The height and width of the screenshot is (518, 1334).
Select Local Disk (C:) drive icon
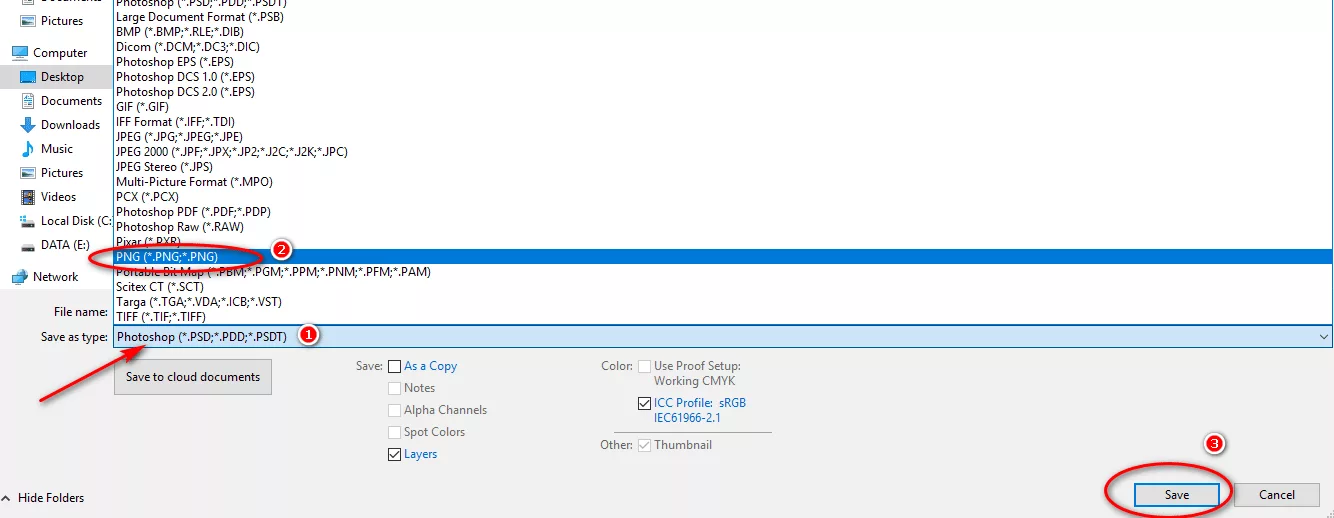click(27, 221)
